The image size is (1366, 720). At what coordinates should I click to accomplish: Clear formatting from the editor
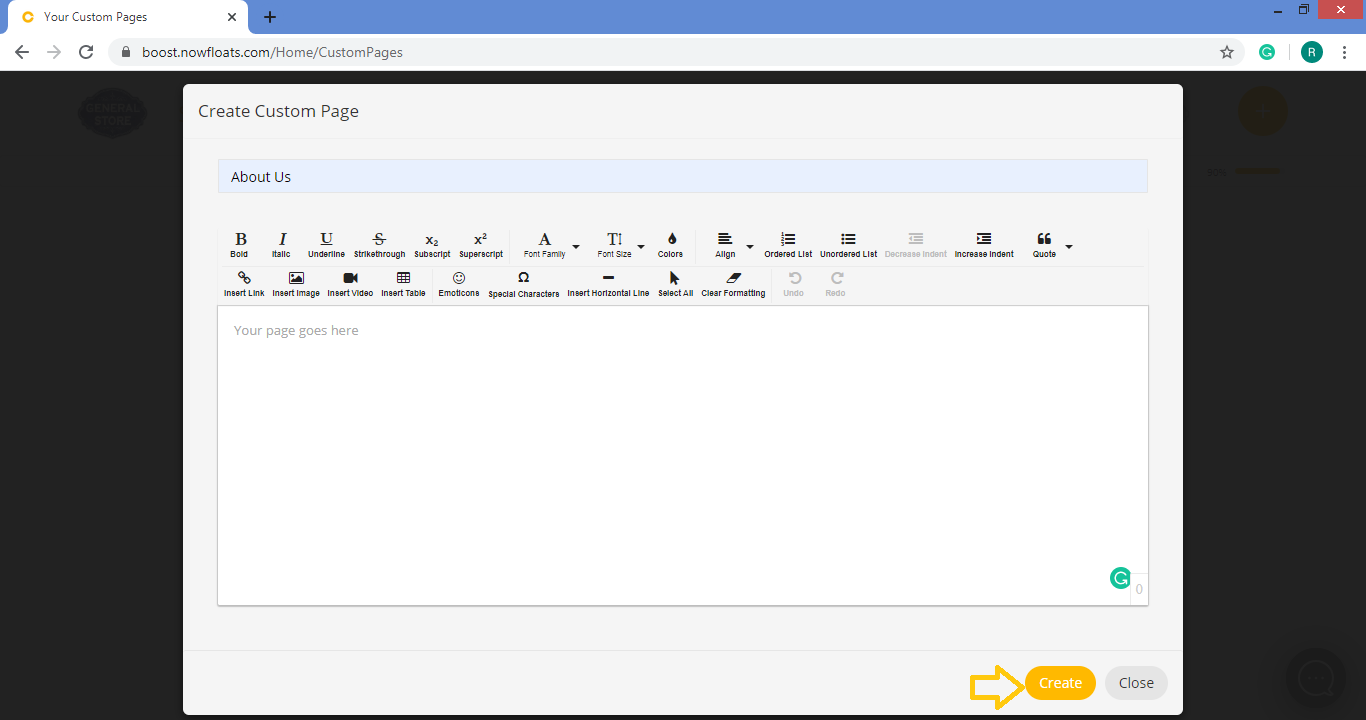(x=733, y=283)
